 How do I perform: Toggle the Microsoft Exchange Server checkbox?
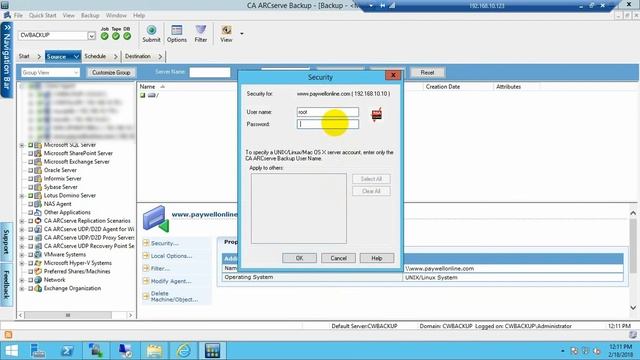pyautogui.click(x=30, y=162)
